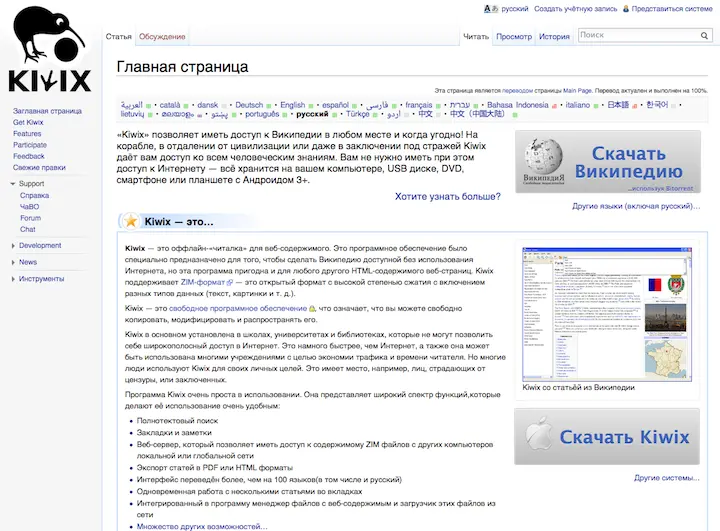Open Forum under Support
Image resolution: width=720 pixels, height=531 pixels.
click(x=30, y=218)
